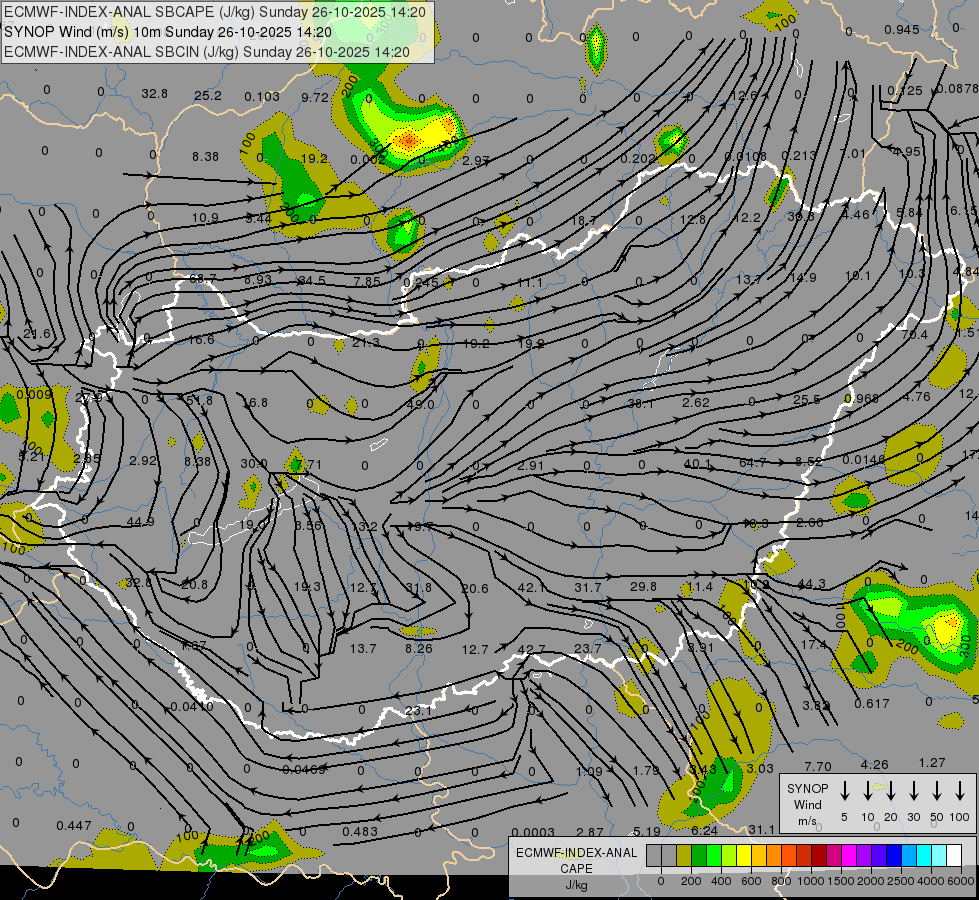Click the map value '0.202'

coord(637,159)
